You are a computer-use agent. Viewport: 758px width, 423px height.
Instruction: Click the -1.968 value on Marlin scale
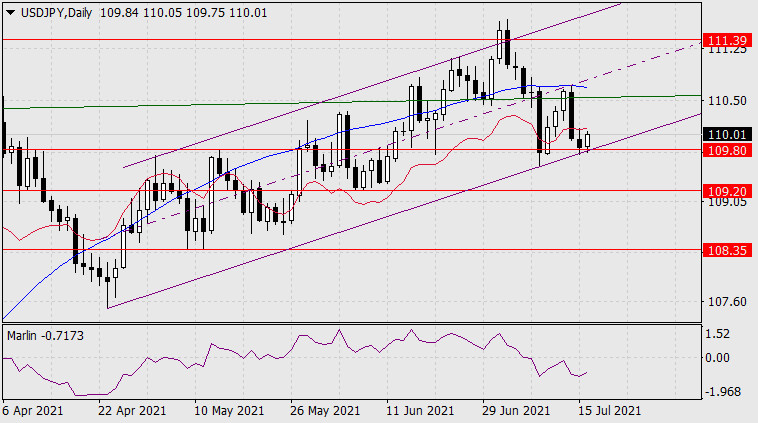tap(723, 392)
